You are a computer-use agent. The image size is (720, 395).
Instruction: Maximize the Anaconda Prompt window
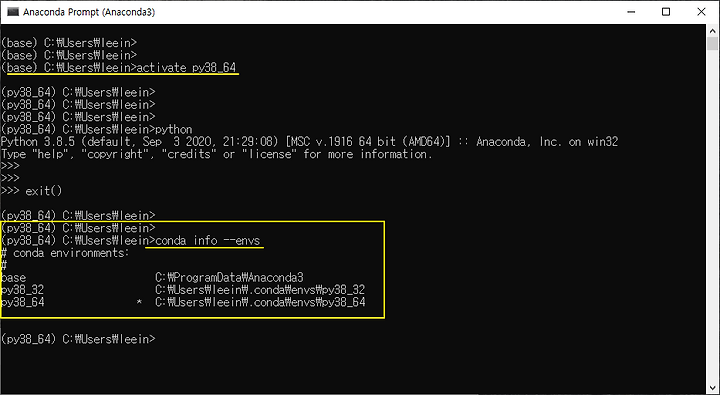tap(666, 12)
